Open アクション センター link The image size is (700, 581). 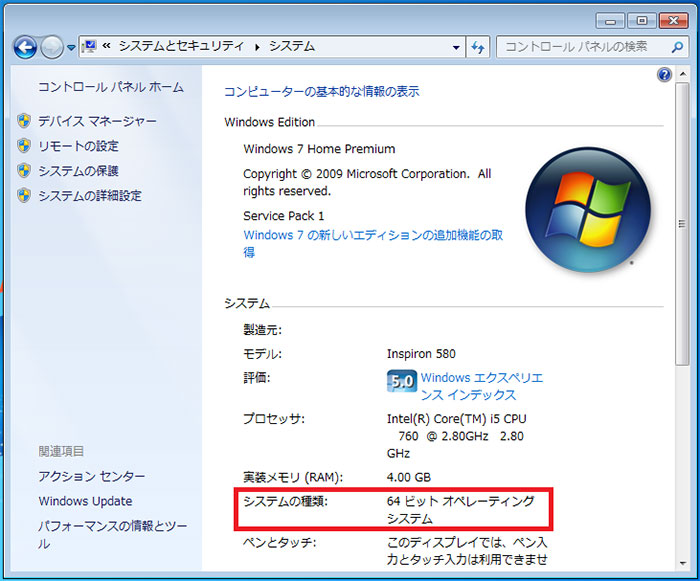pyautogui.click(x=92, y=476)
